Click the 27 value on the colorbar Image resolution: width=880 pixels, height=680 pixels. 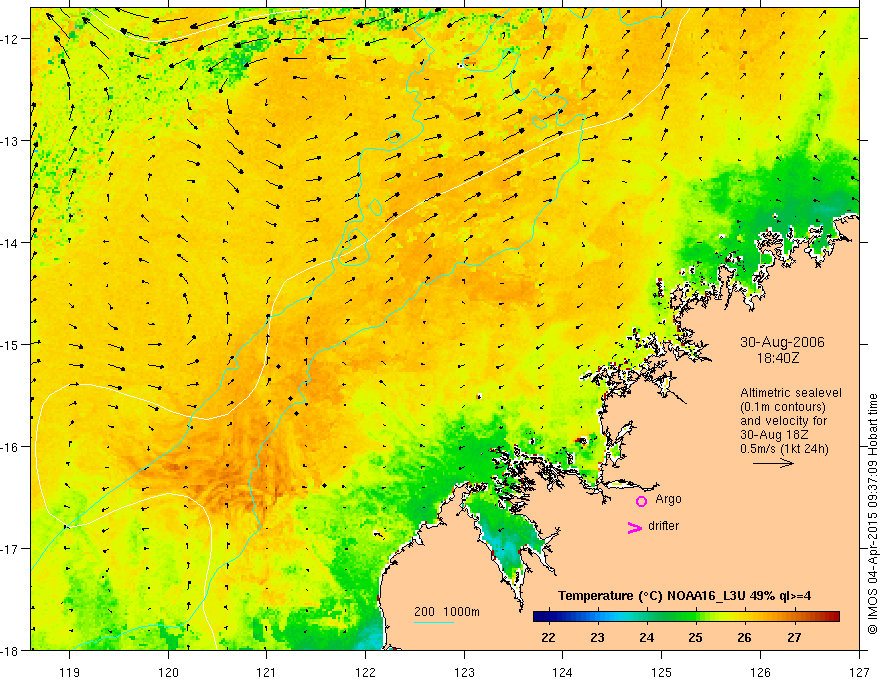tap(794, 638)
